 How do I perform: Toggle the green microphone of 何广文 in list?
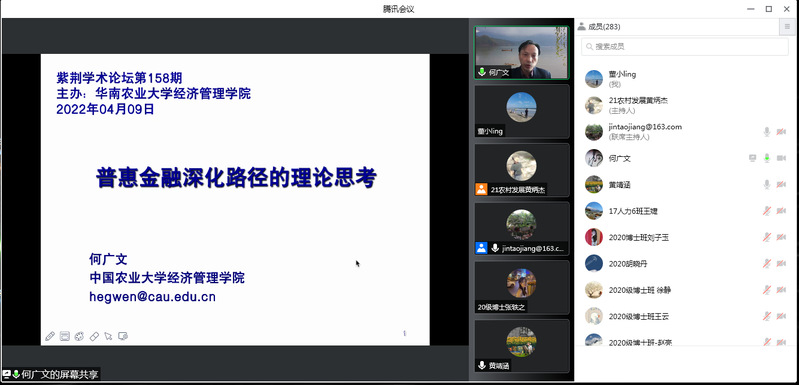click(766, 158)
